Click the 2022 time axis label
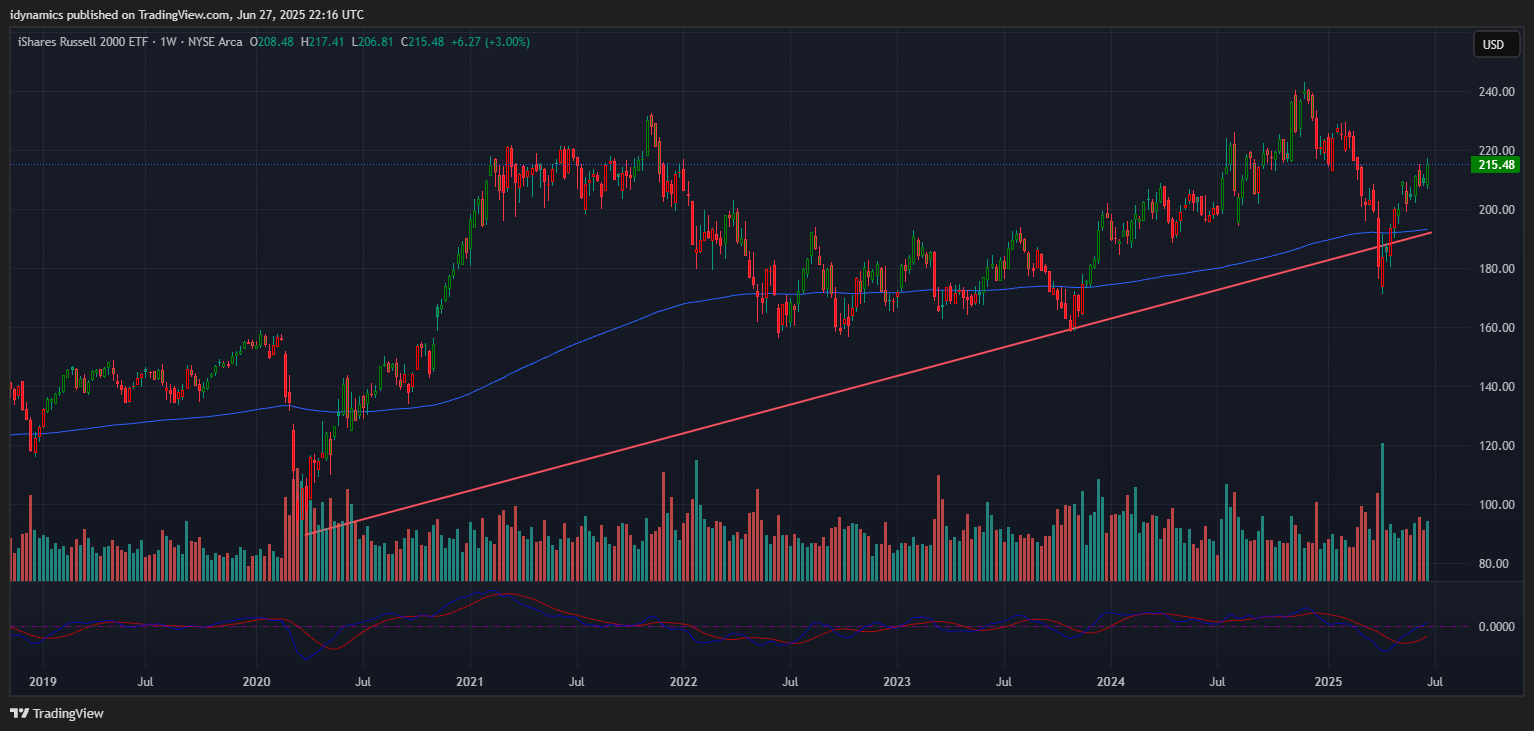 (x=683, y=682)
